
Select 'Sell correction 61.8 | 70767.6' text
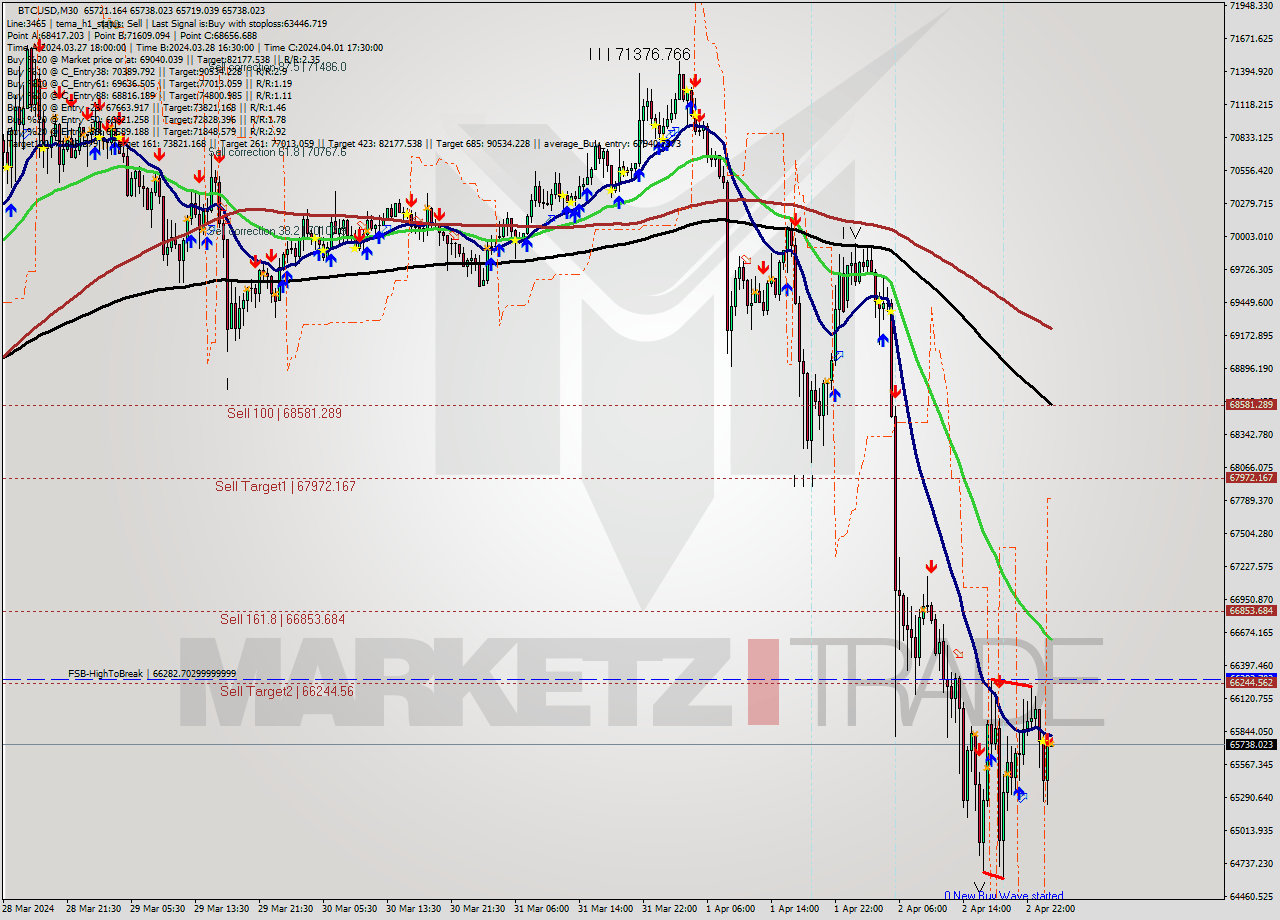click(277, 152)
